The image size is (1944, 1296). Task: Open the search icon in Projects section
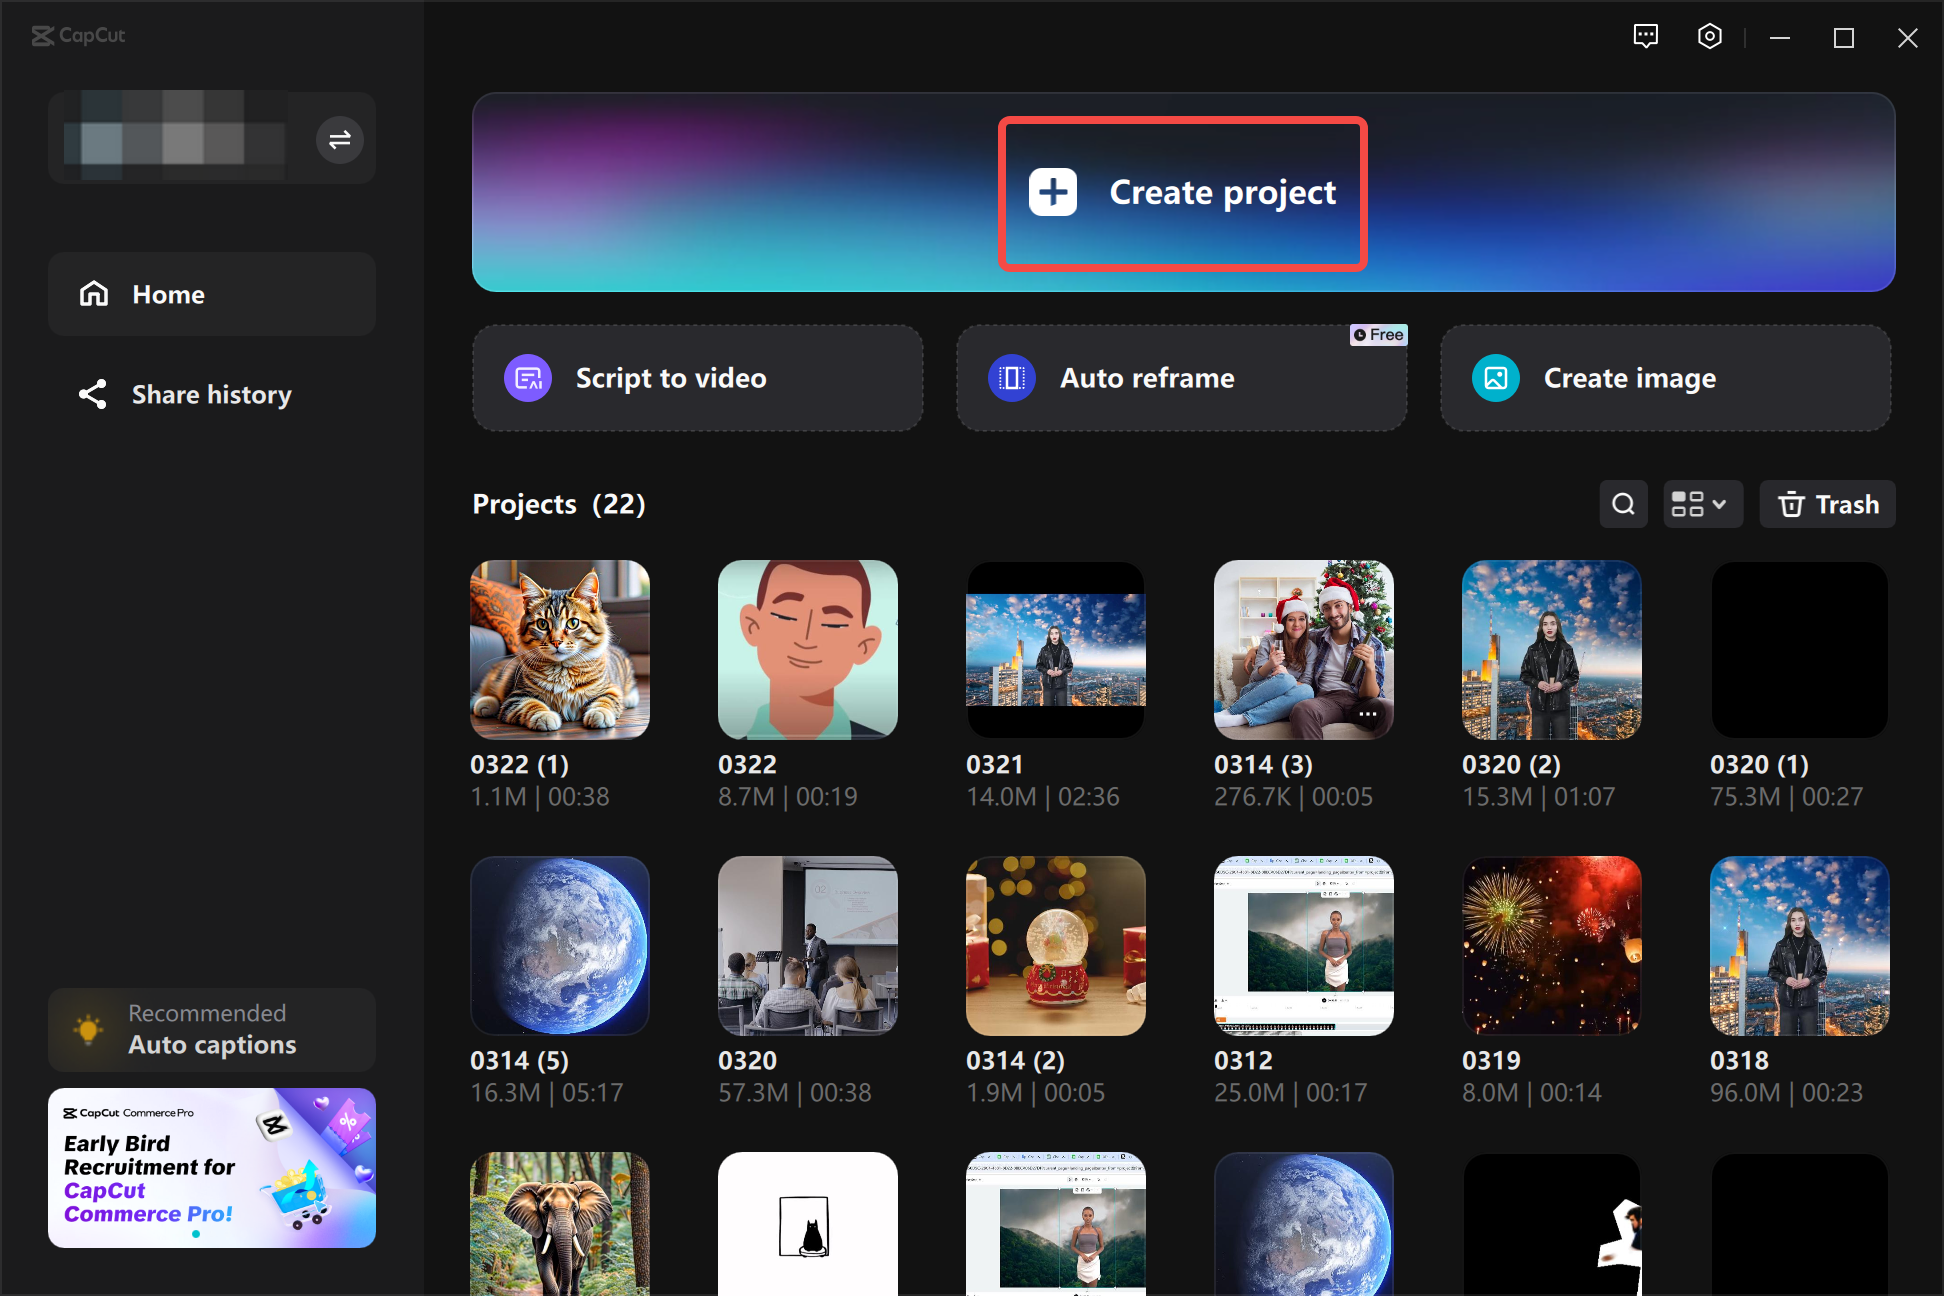coord(1623,504)
